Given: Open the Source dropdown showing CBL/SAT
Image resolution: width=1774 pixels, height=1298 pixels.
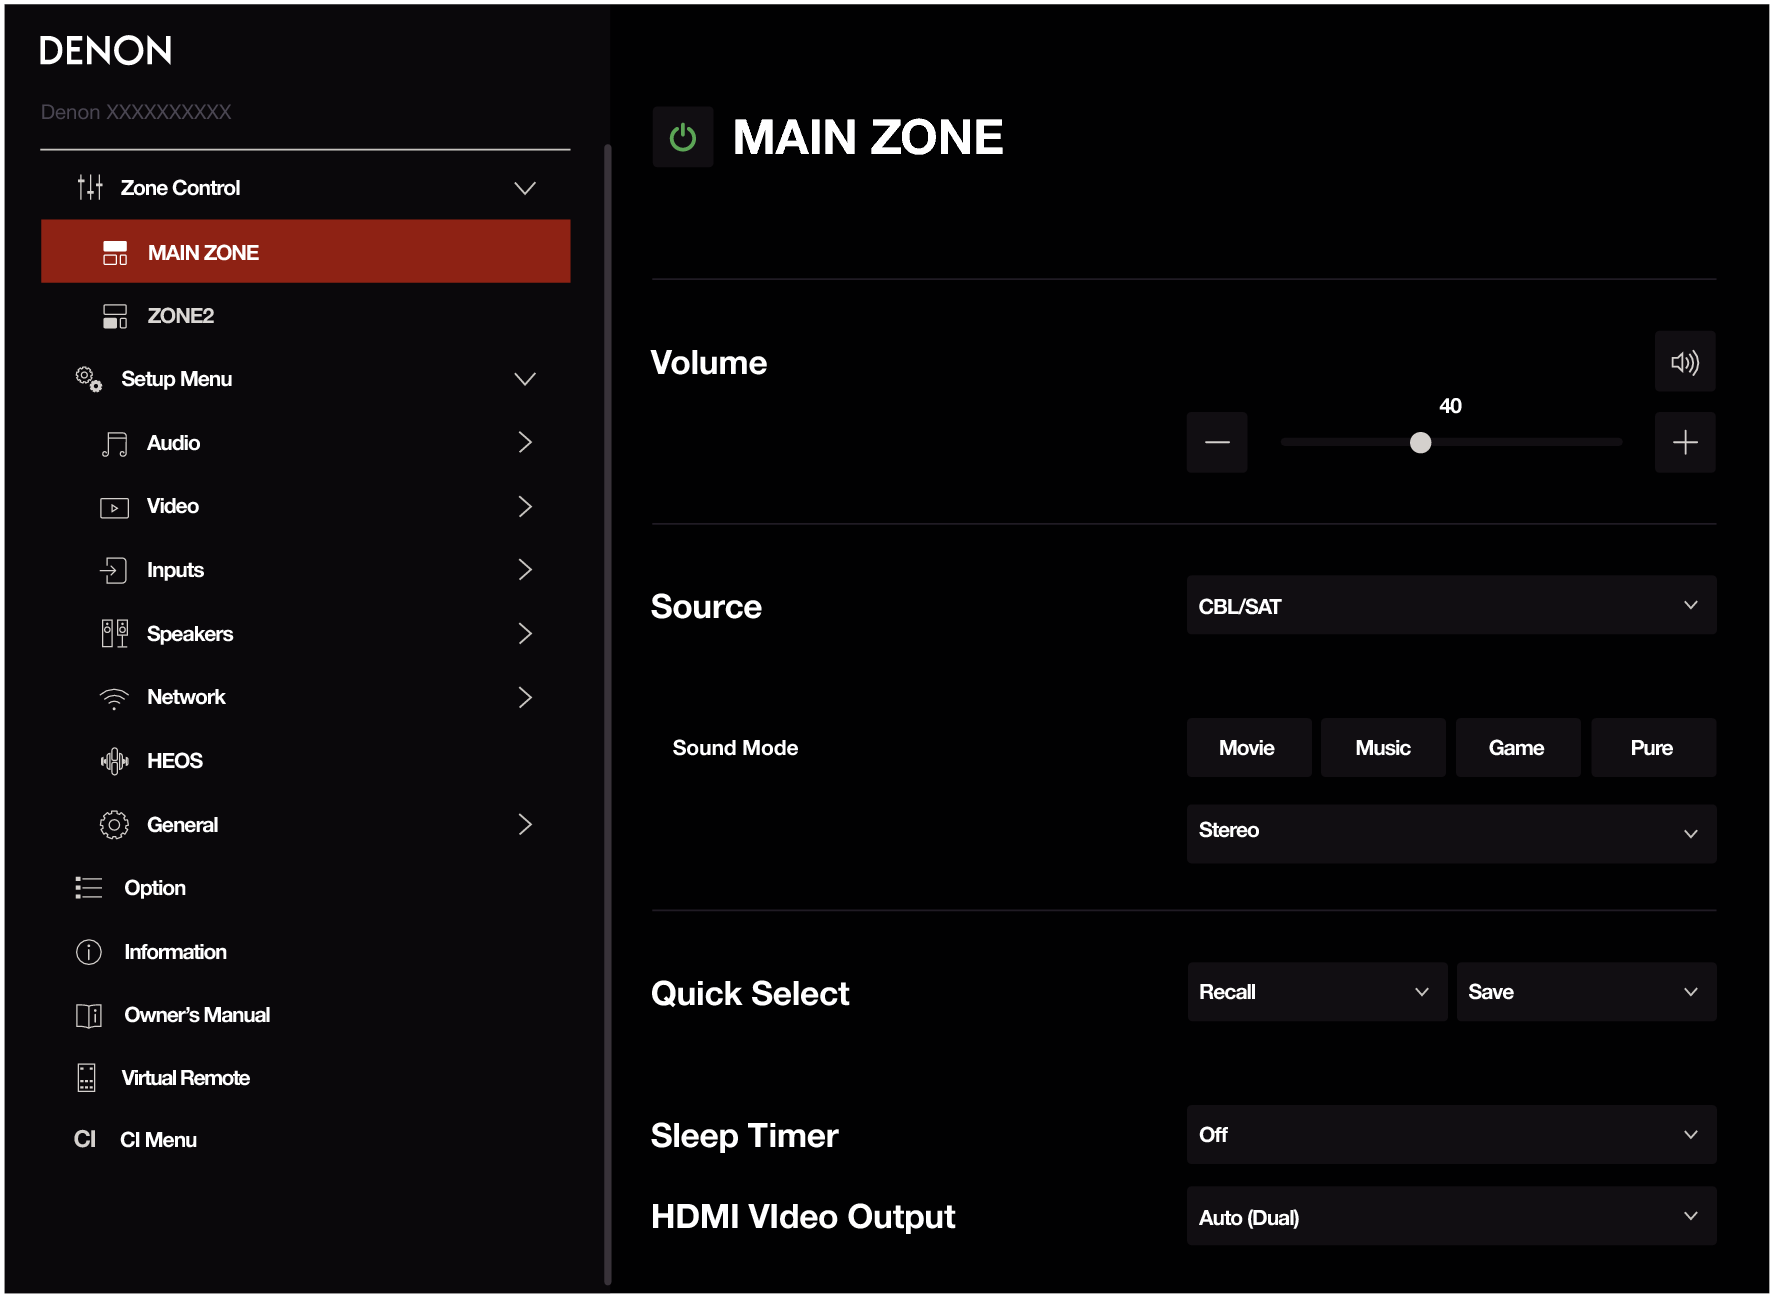Looking at the screenshot, I should pyautogui.click(x=1451, y=605).
